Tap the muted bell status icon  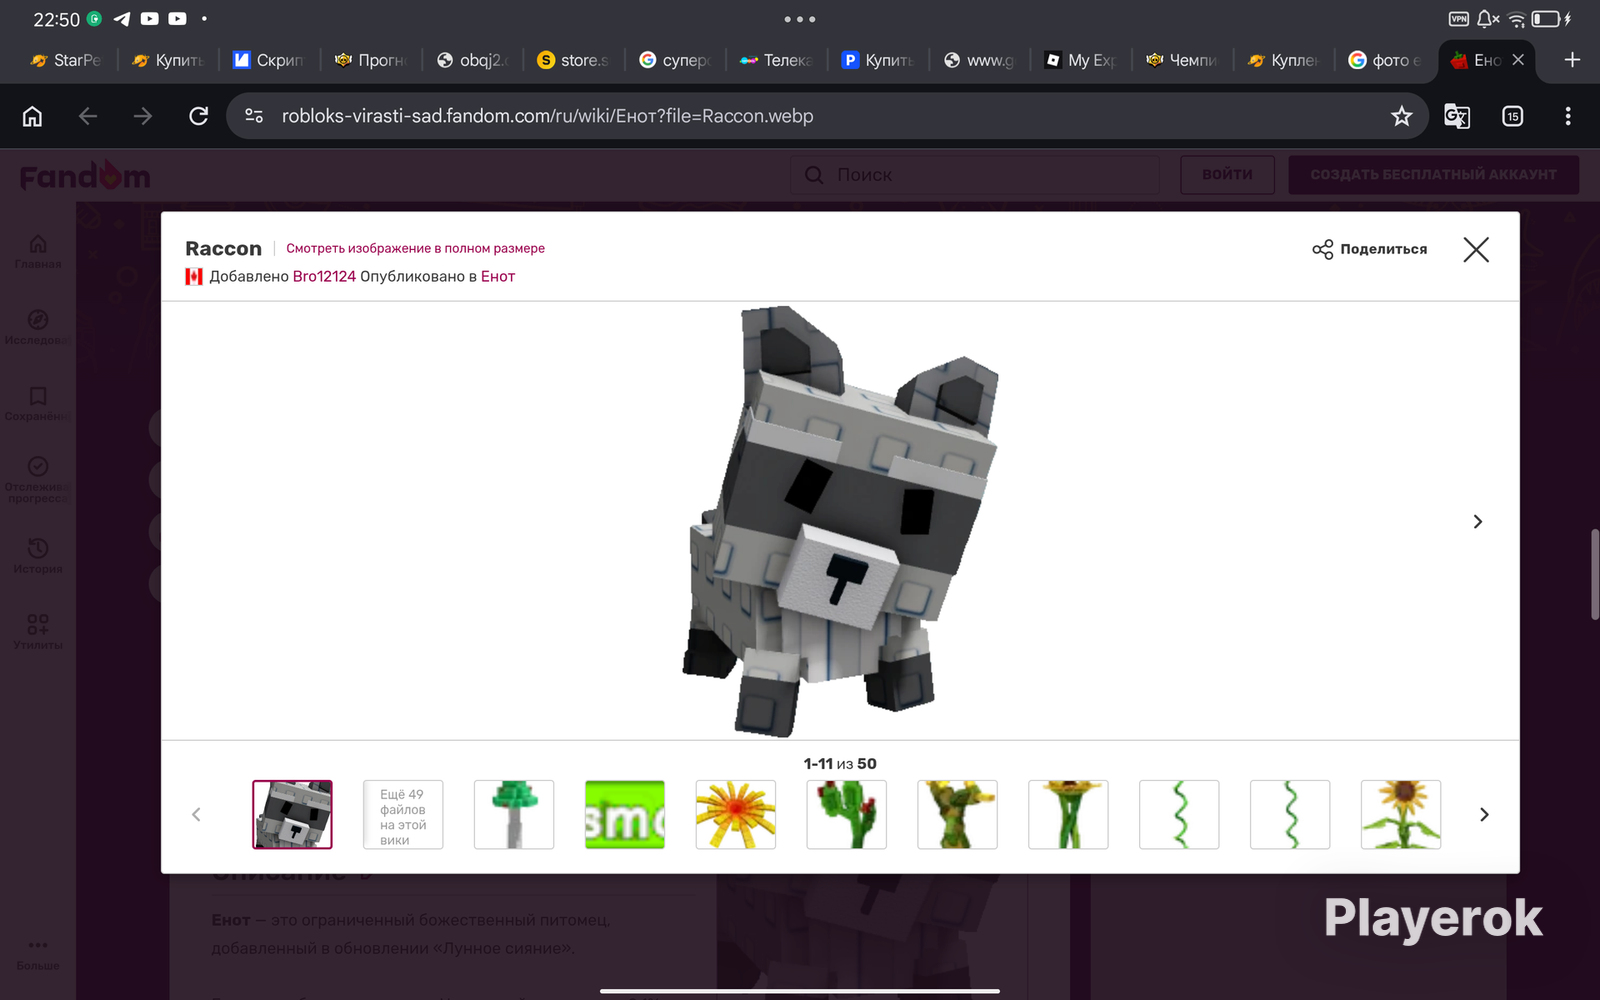[1488, 19]
